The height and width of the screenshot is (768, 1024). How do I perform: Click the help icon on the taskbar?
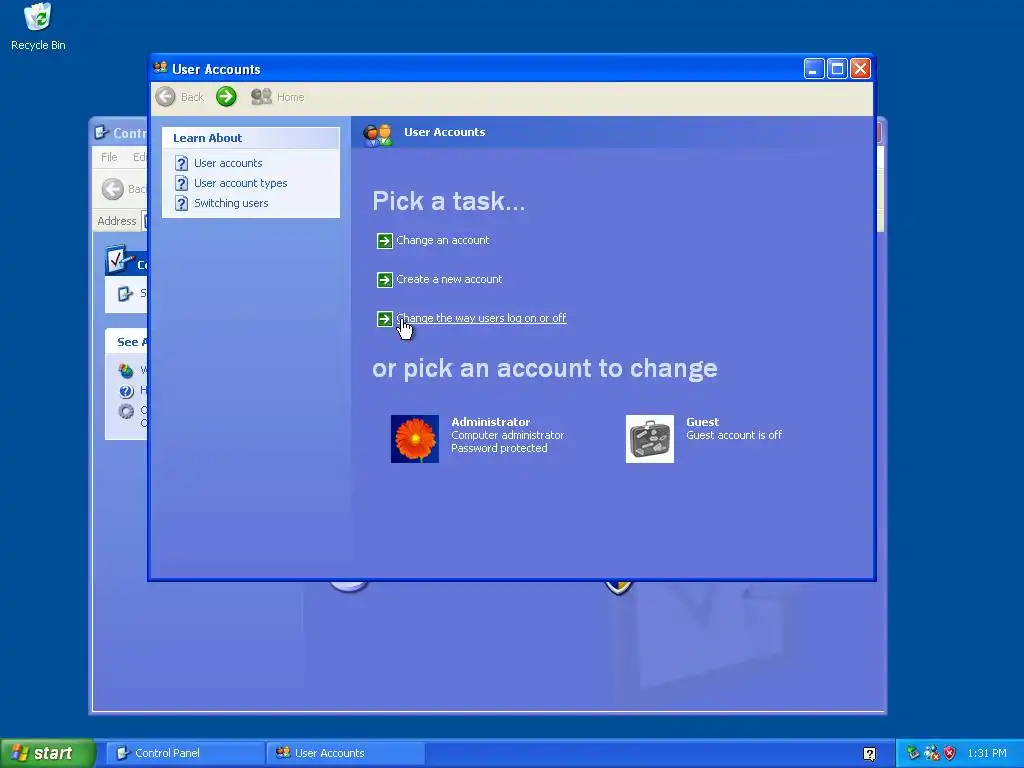point(869,754)
